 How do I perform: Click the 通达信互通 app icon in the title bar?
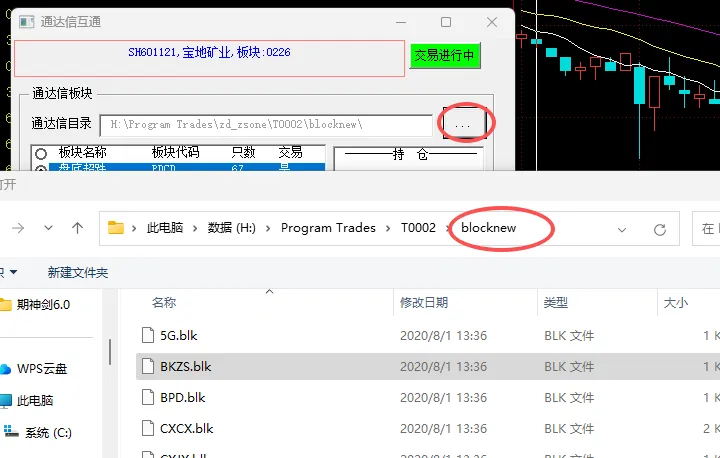coord(26,22)
